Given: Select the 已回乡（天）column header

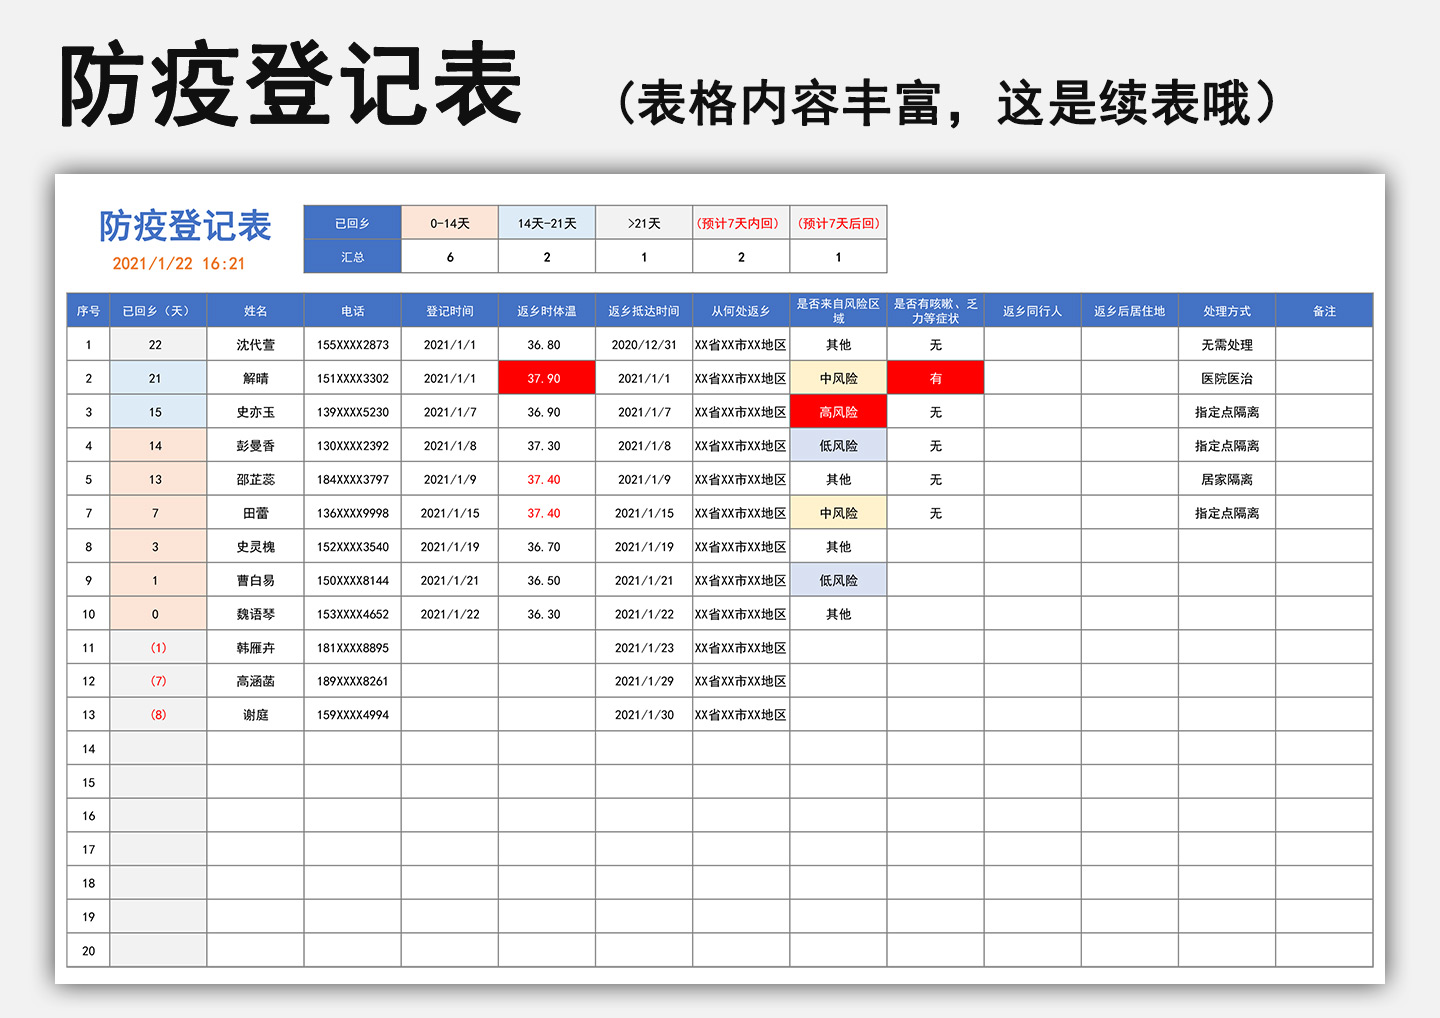Looking at the screenshot, I should 158,311.
